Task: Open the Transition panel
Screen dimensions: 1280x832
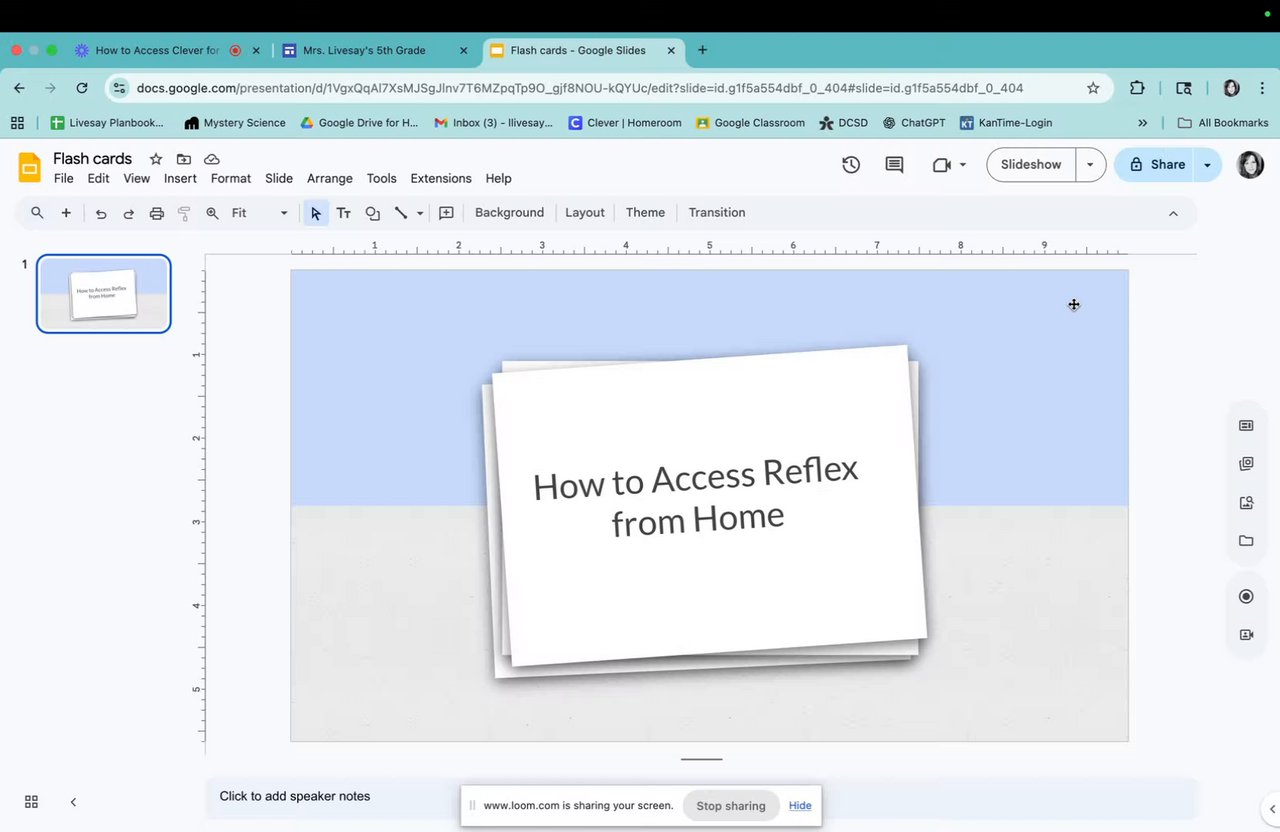Action: coord(717,213)
